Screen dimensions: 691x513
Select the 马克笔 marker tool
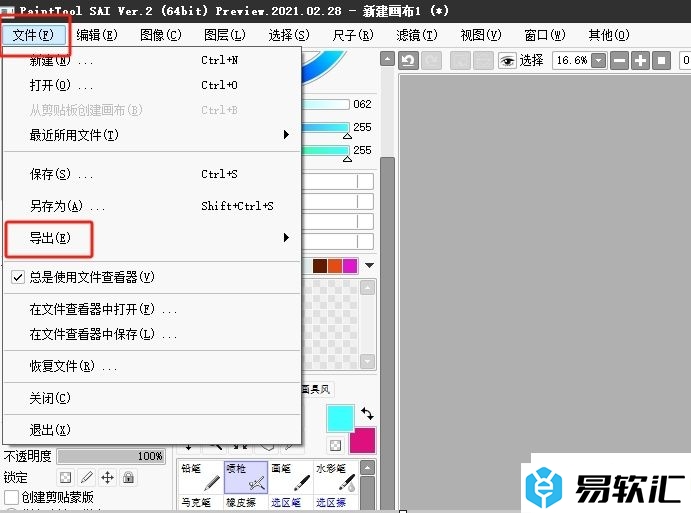tap(201, 502)
